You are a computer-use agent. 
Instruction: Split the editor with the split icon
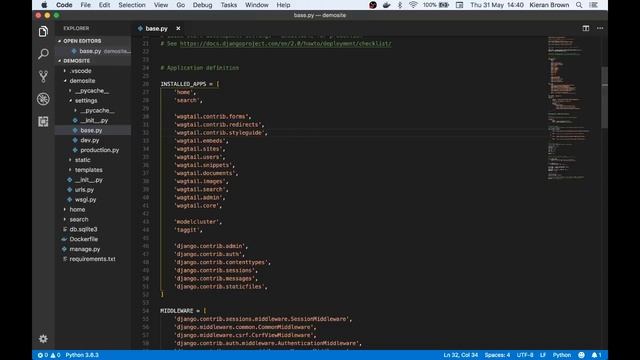[586, 28]
